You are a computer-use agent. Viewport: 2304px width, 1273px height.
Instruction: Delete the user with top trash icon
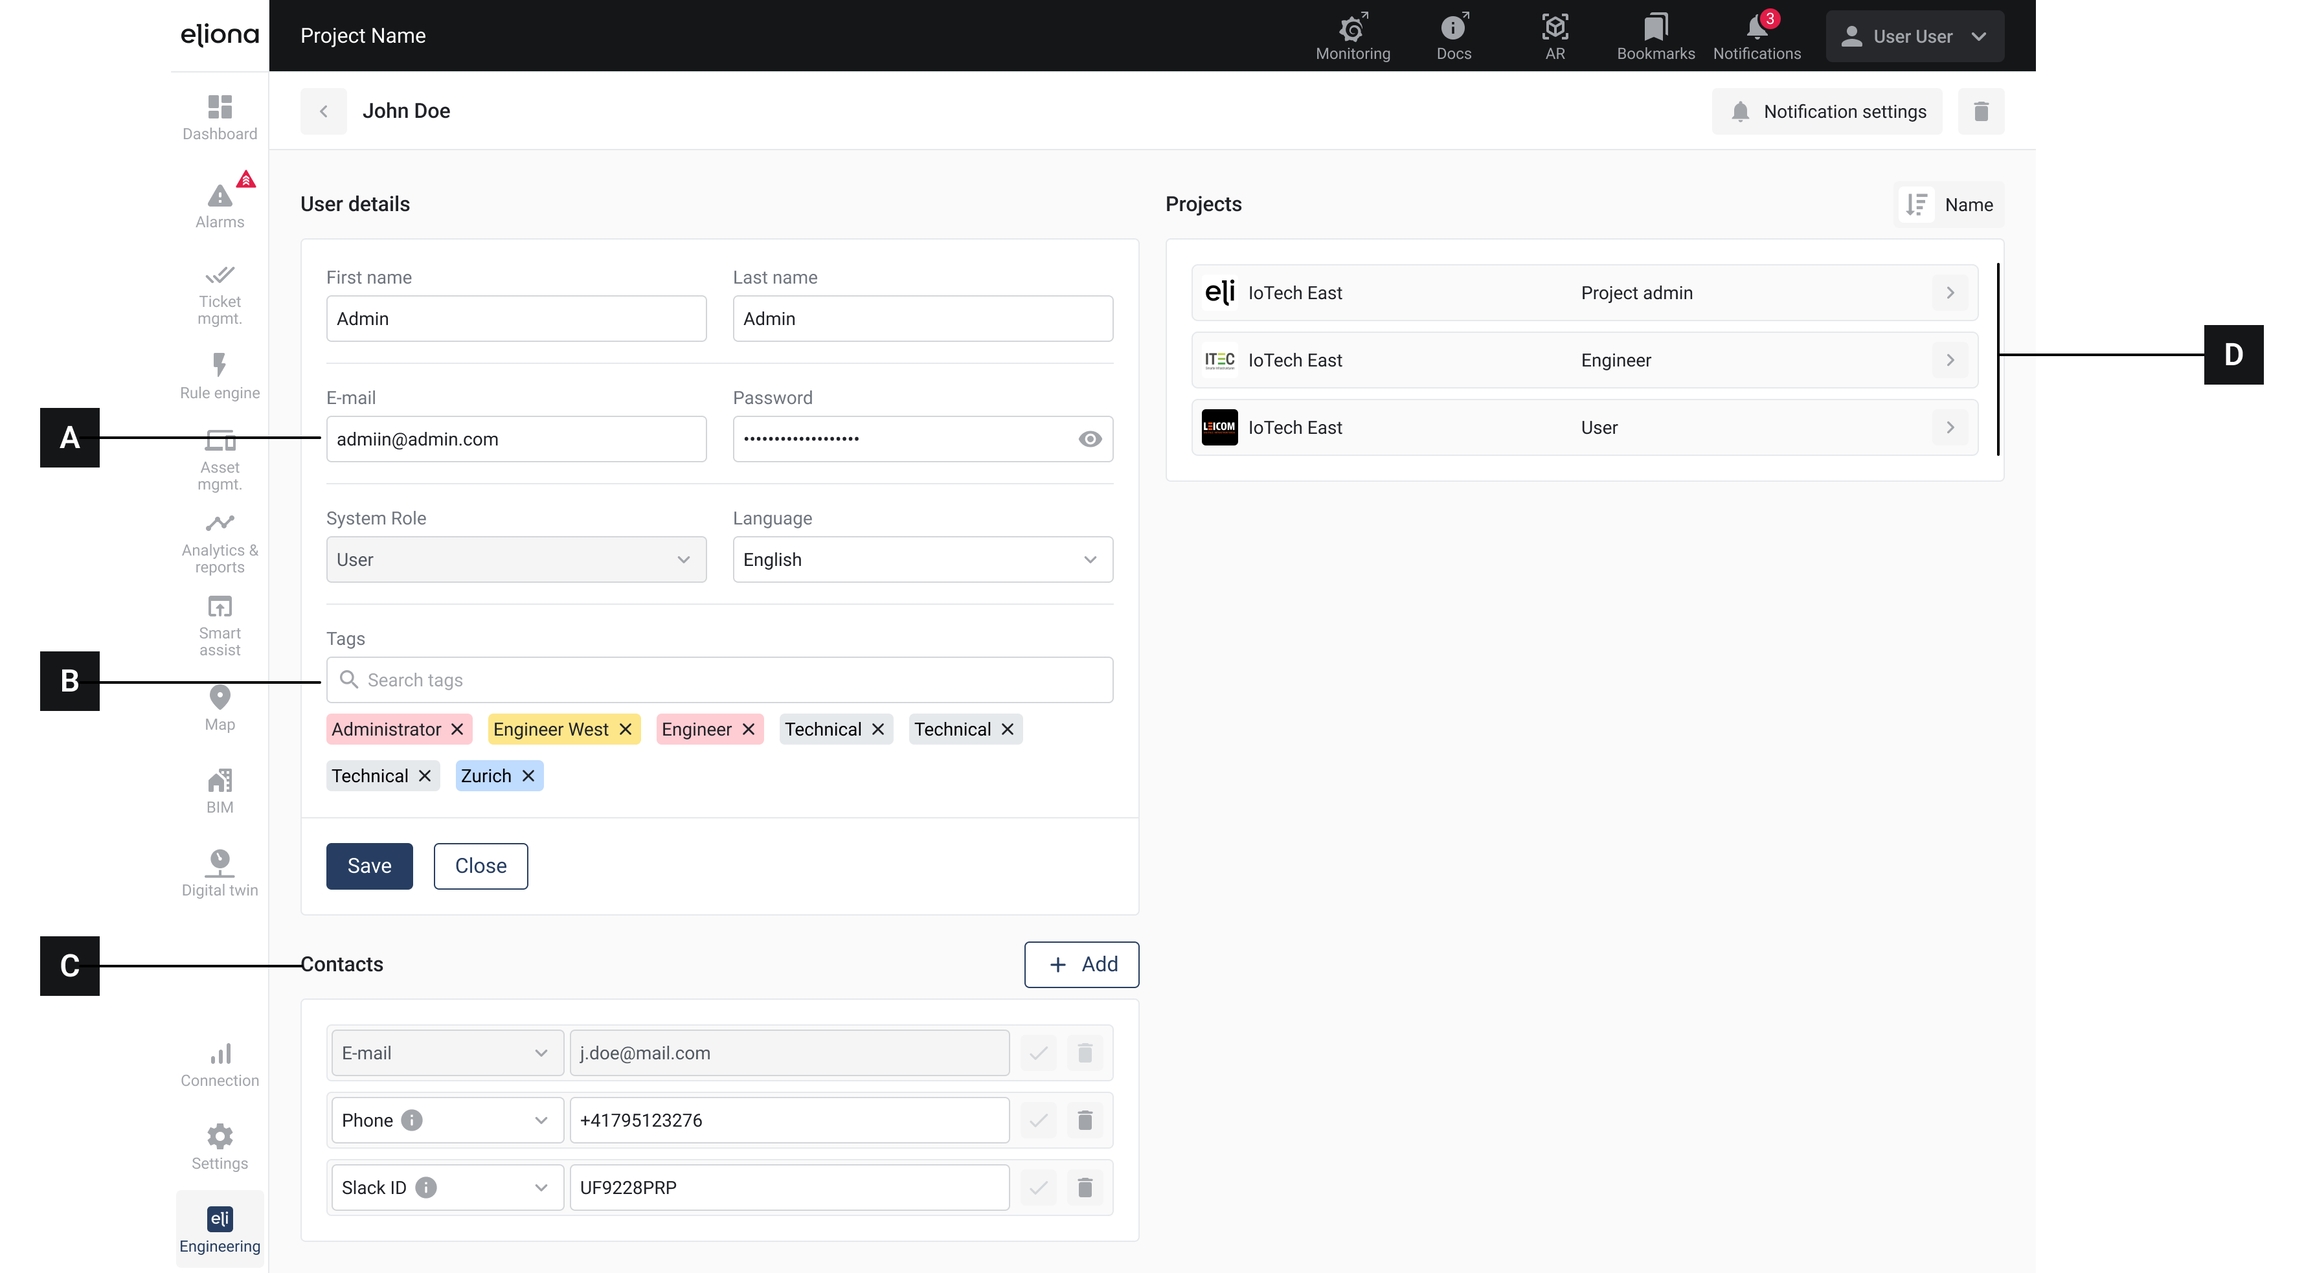pos(1980,111)
